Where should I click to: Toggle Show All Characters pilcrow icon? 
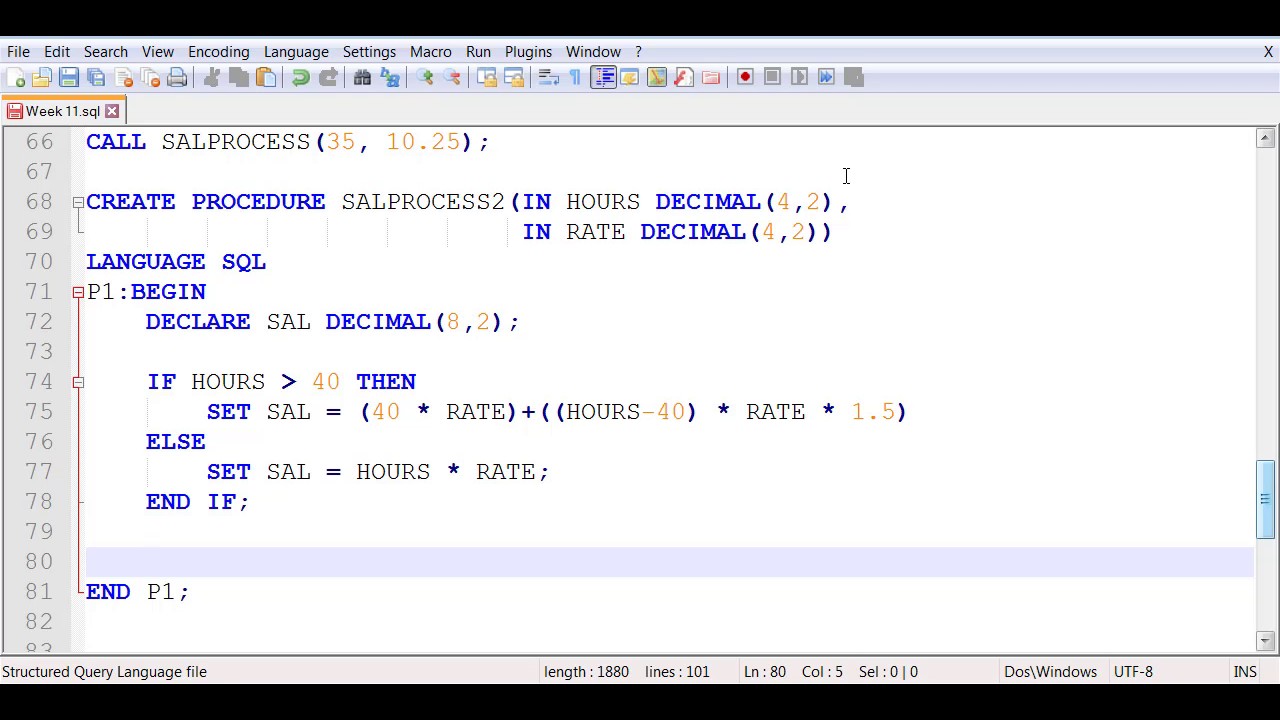[576, 77]
